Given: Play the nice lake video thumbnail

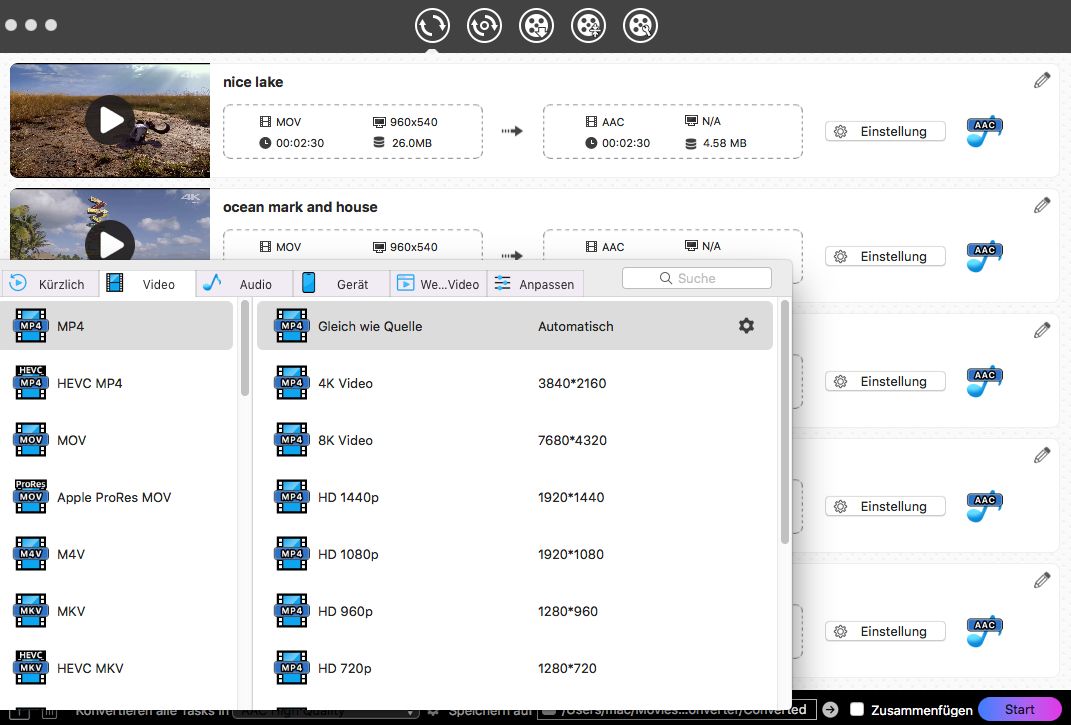Looking at the screenshot, I should coord(110,120).
